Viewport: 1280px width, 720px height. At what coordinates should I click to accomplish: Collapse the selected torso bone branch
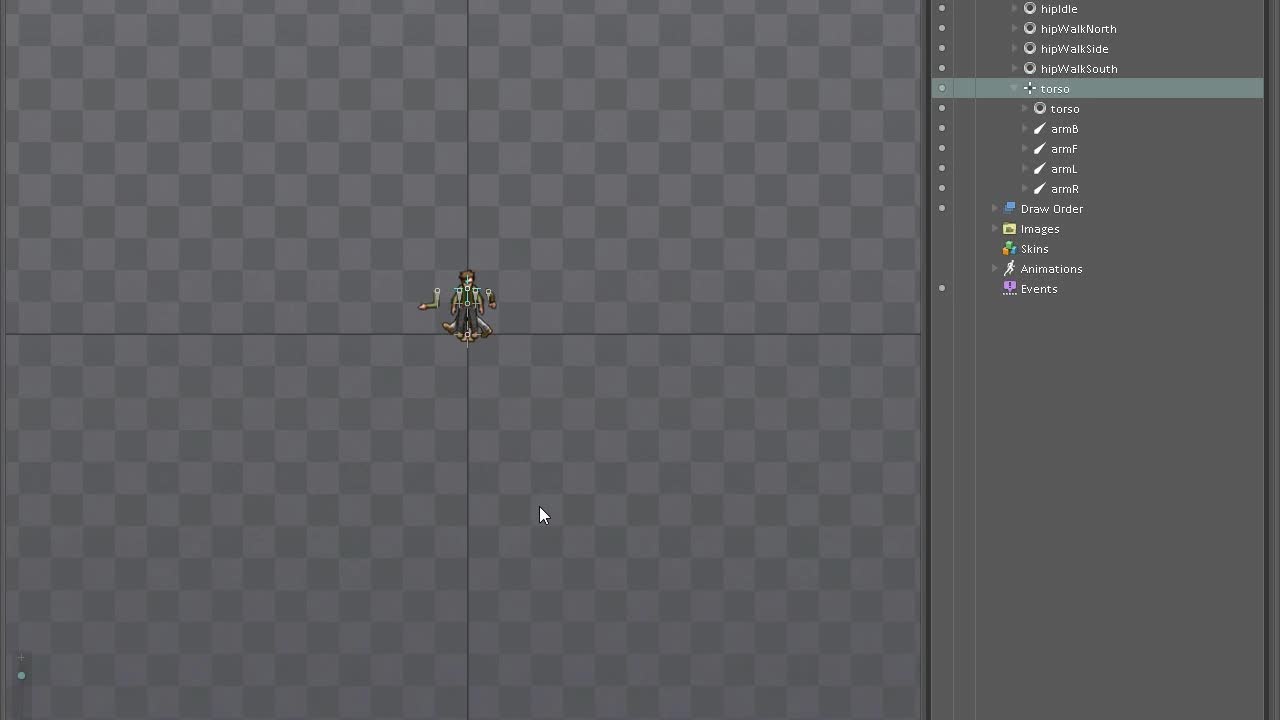point(1014,89)
